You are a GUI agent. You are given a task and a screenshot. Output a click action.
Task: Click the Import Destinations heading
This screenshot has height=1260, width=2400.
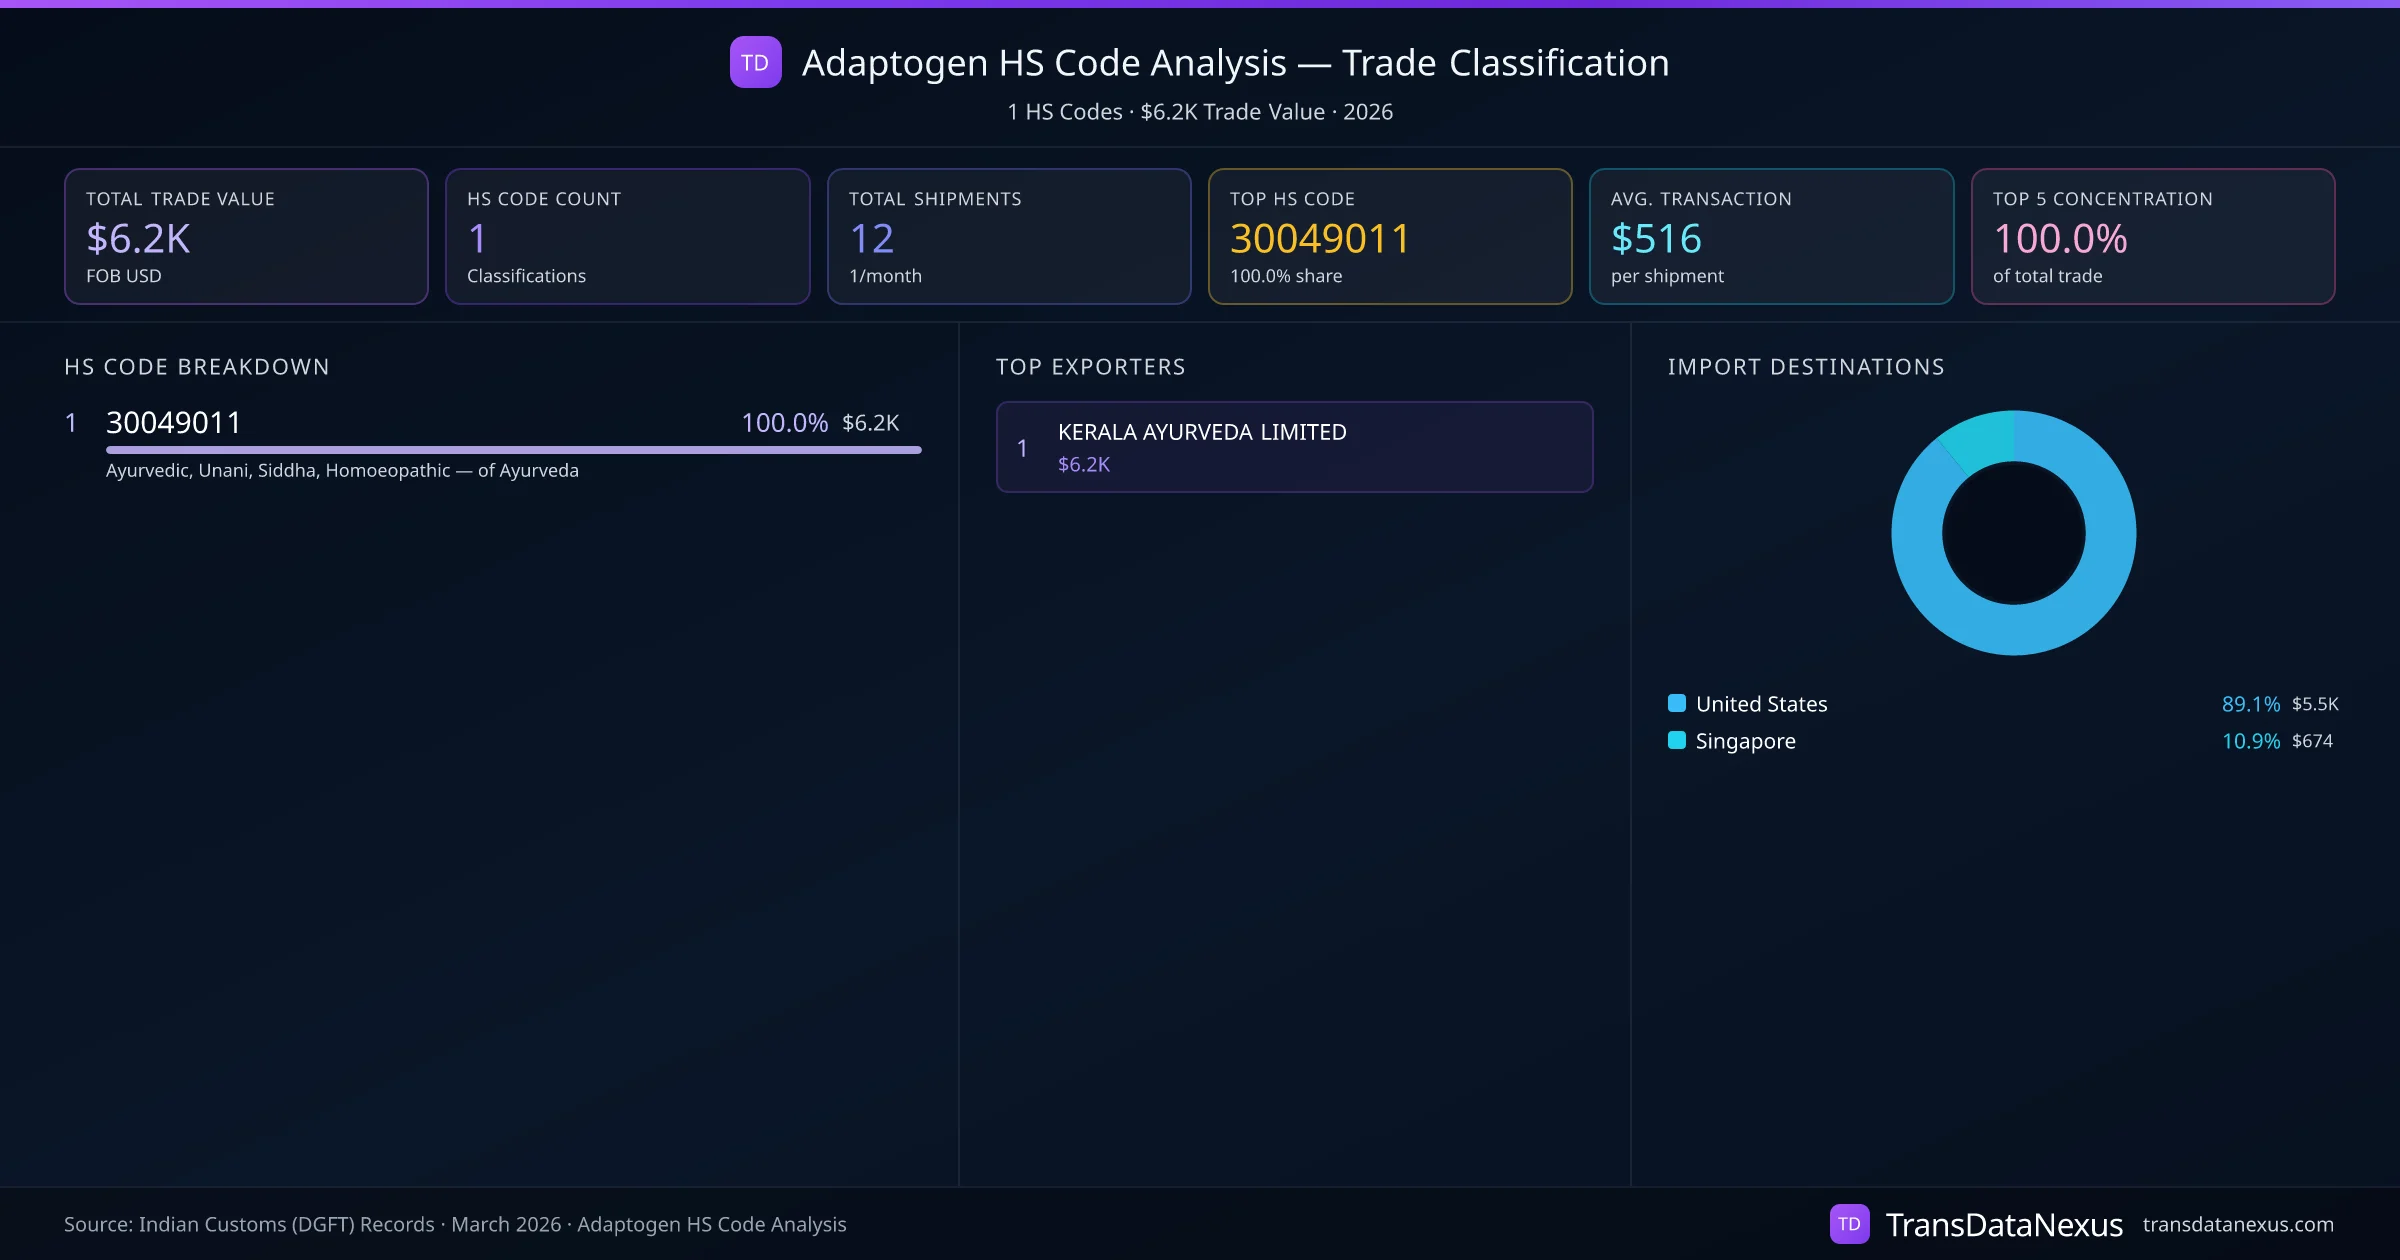point(1805,367)
